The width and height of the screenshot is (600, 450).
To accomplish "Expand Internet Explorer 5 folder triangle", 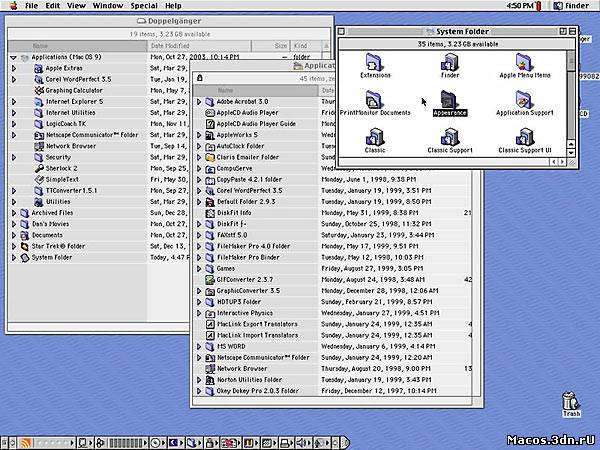I will [x=14, y=102].
